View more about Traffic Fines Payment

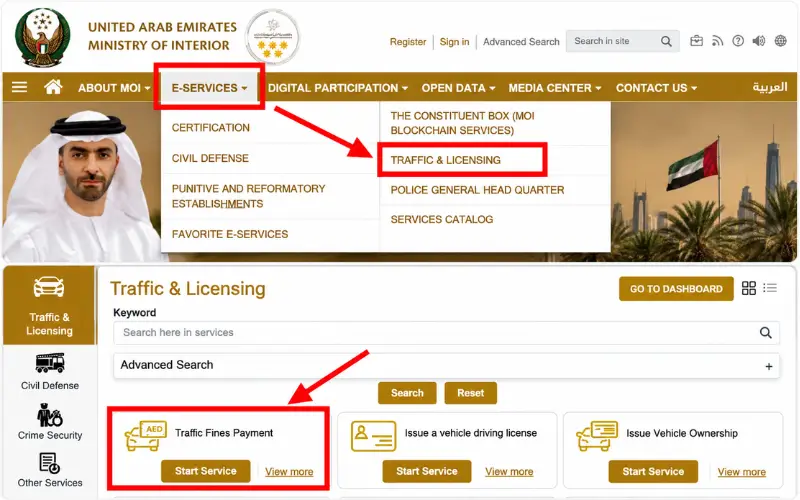[289, 472]
